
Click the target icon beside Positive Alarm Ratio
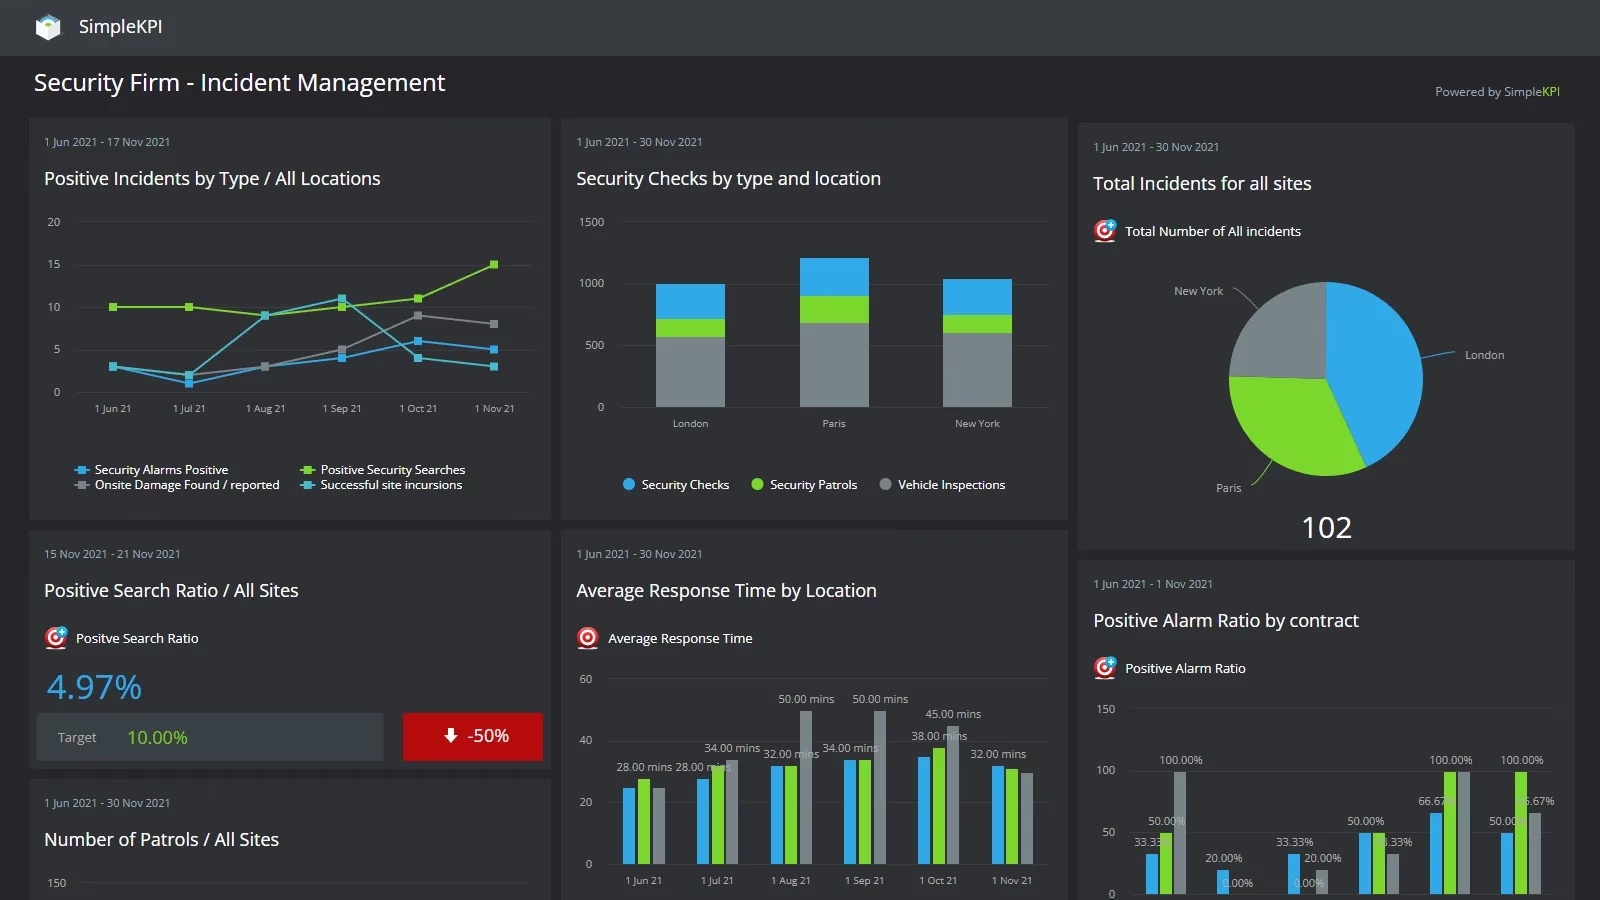click(x=1104, y=668)
